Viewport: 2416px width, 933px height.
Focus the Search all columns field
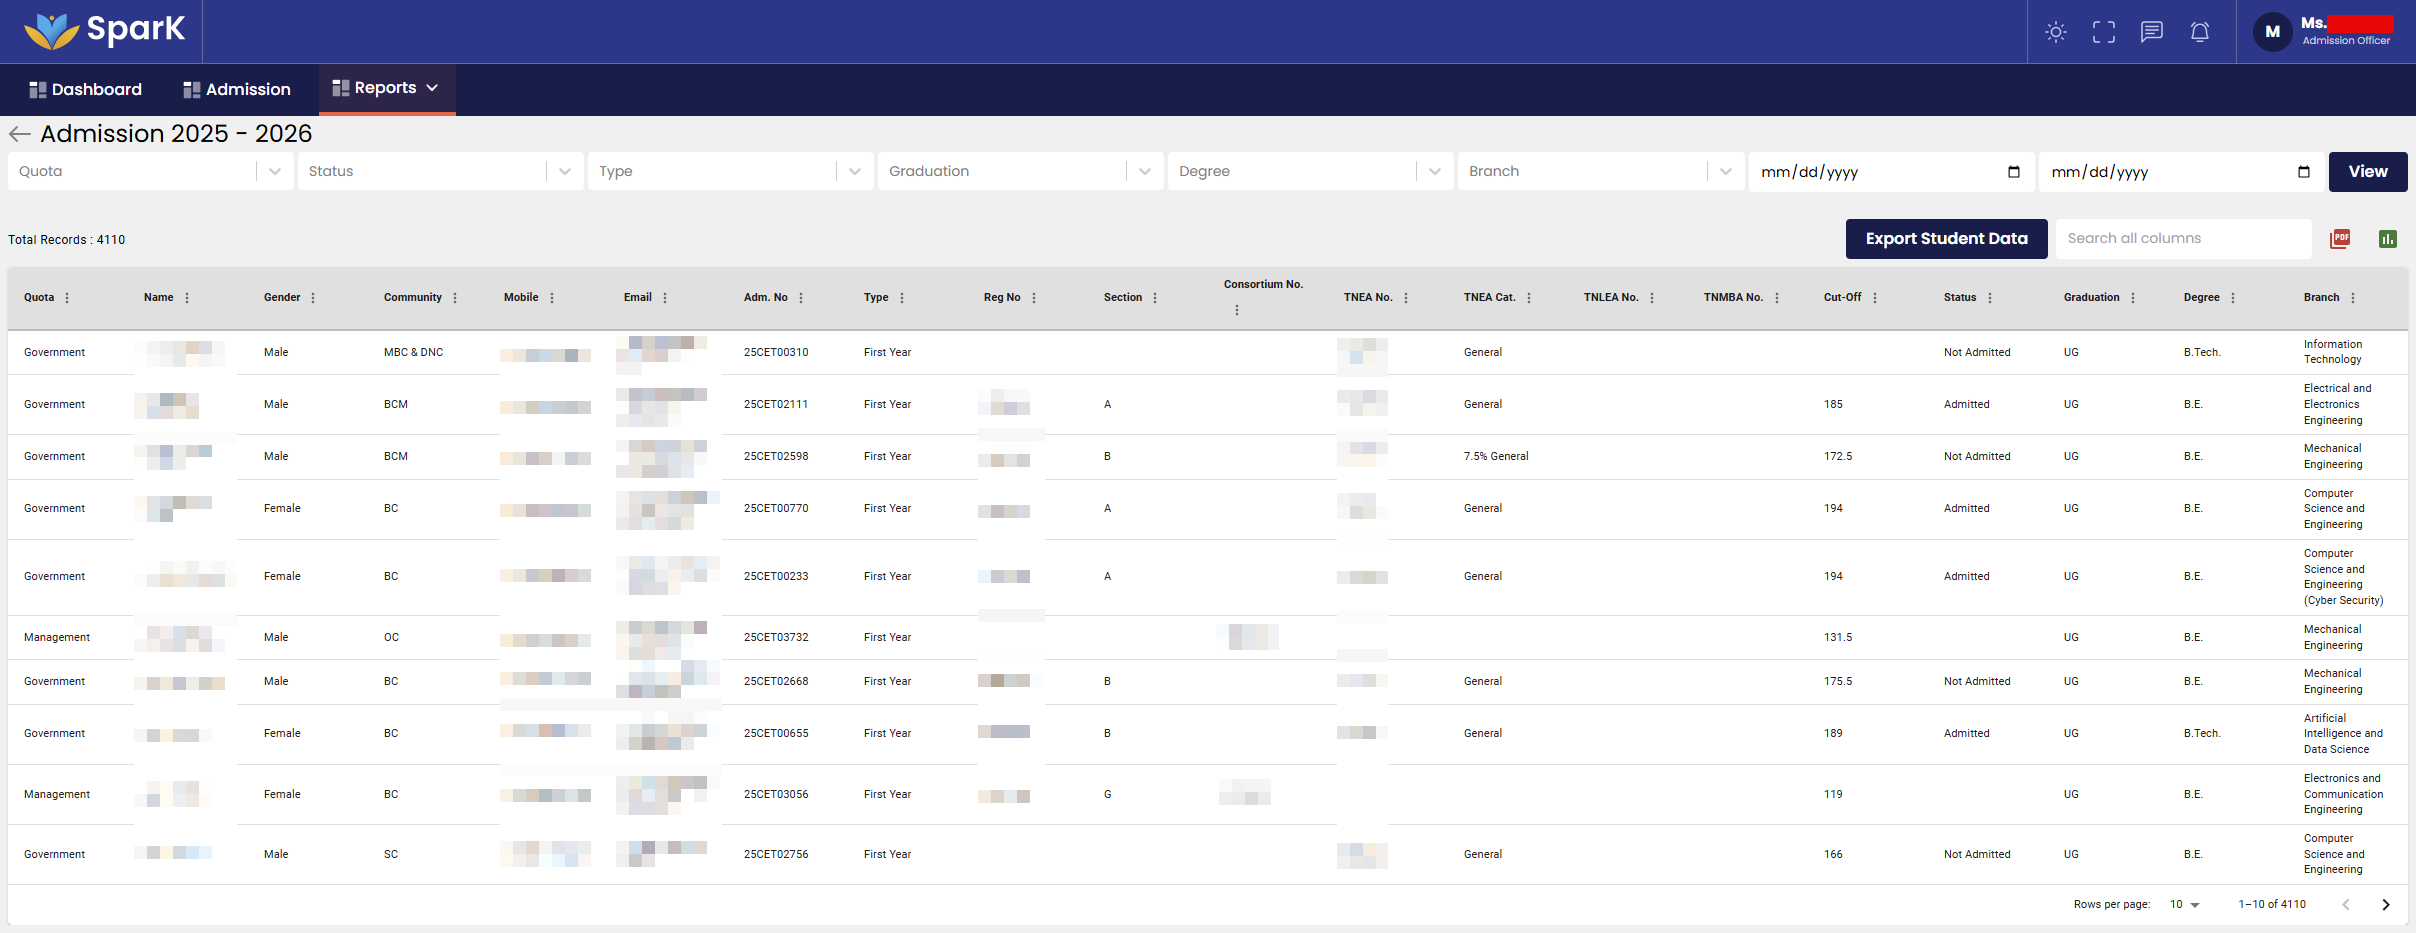point(2182,239)
